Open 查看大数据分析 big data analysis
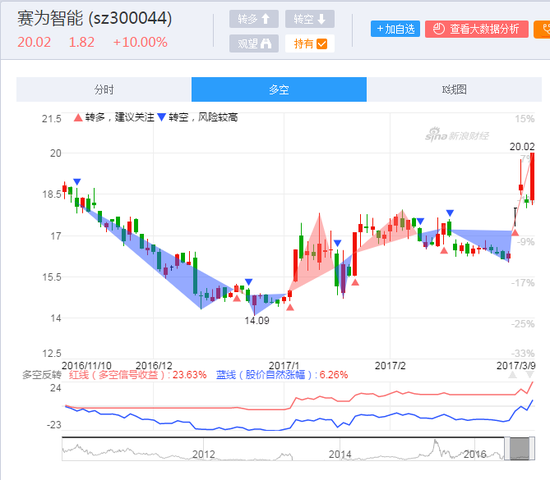This screenshot has height=480, width=550. click(x=477, y=29)
